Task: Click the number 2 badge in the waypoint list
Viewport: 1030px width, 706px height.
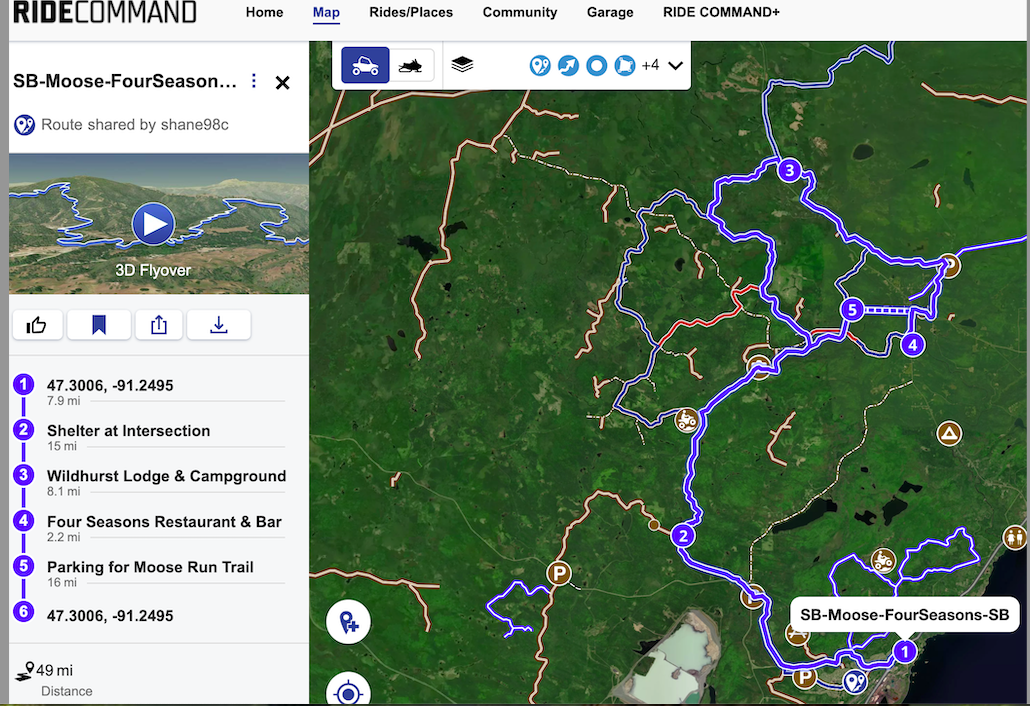Action: pyautogui.click(x=24, y=430)
